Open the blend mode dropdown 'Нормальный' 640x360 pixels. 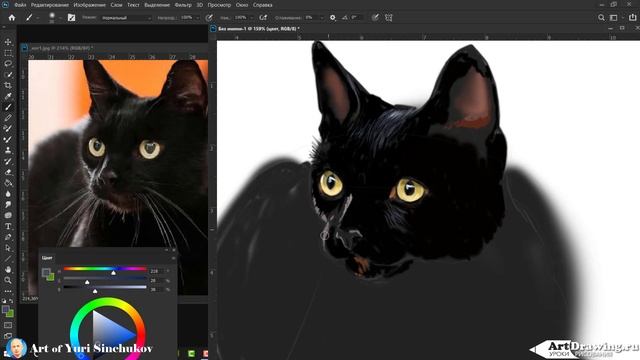[126, 18]
